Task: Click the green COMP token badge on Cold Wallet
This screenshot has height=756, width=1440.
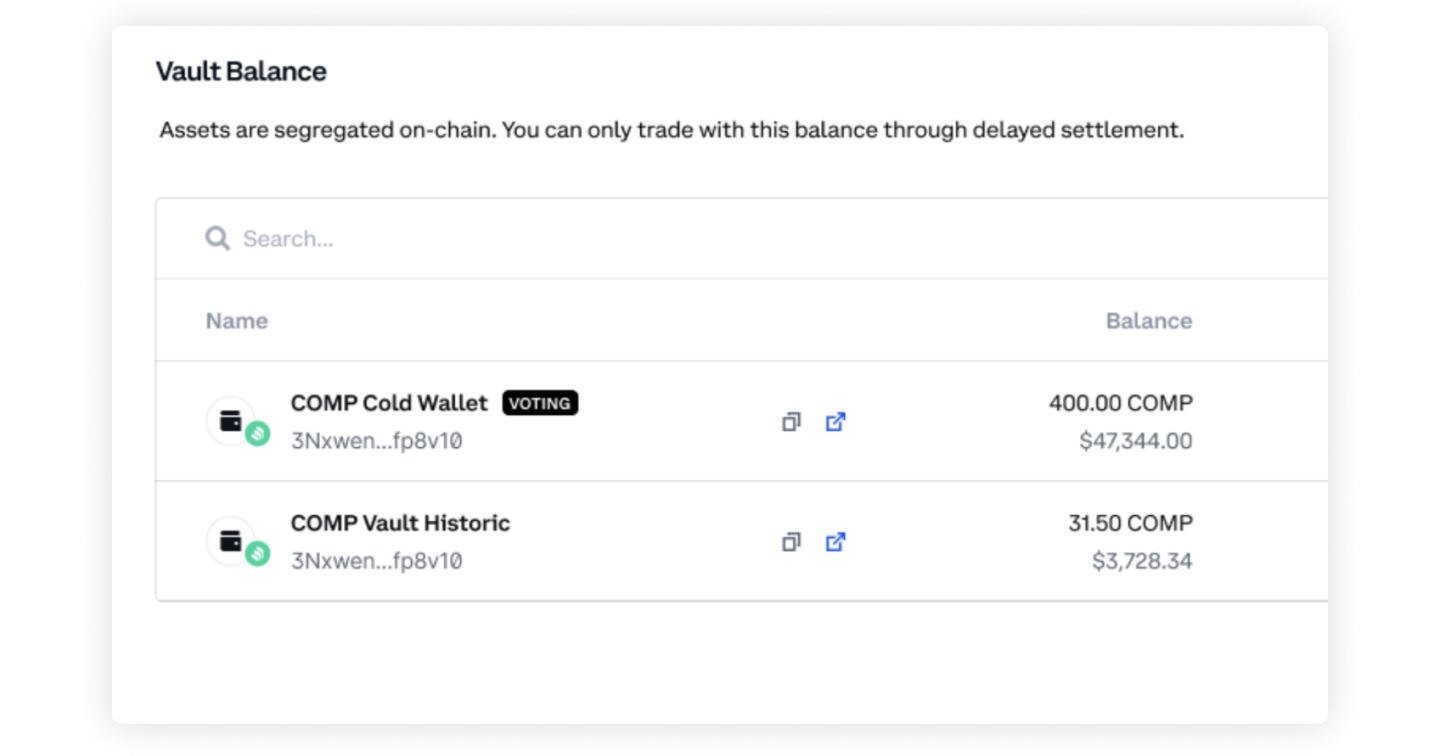Action: click(258, 434)
